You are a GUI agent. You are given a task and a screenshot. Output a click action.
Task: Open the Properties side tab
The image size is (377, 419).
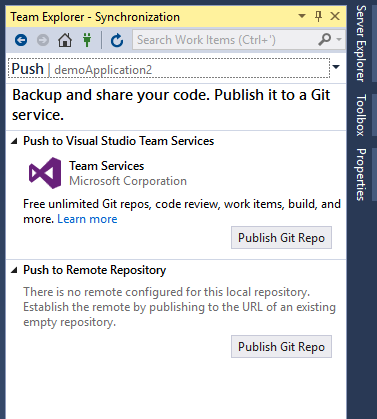[361, 174]
